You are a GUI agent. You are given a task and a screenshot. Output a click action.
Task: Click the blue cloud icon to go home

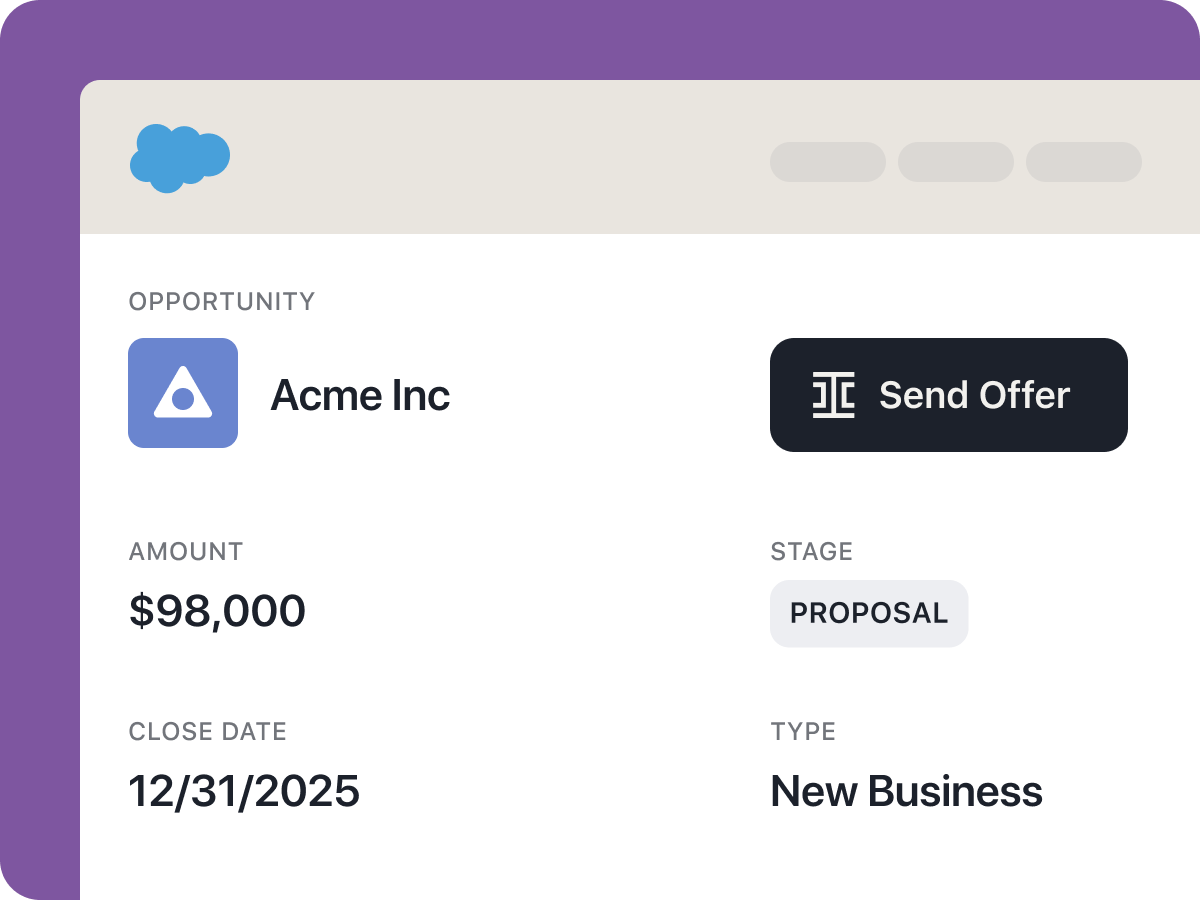[x=180, y=155]
